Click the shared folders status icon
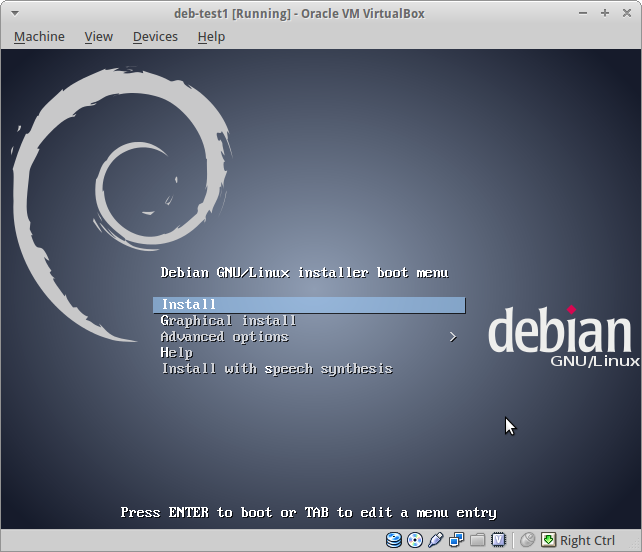 pyautogui.click(x=477, y=540)
